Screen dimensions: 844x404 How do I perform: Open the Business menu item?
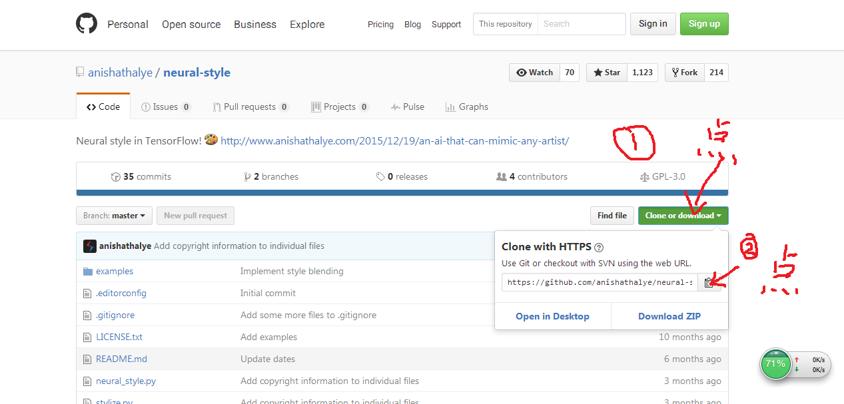point(255,24)
